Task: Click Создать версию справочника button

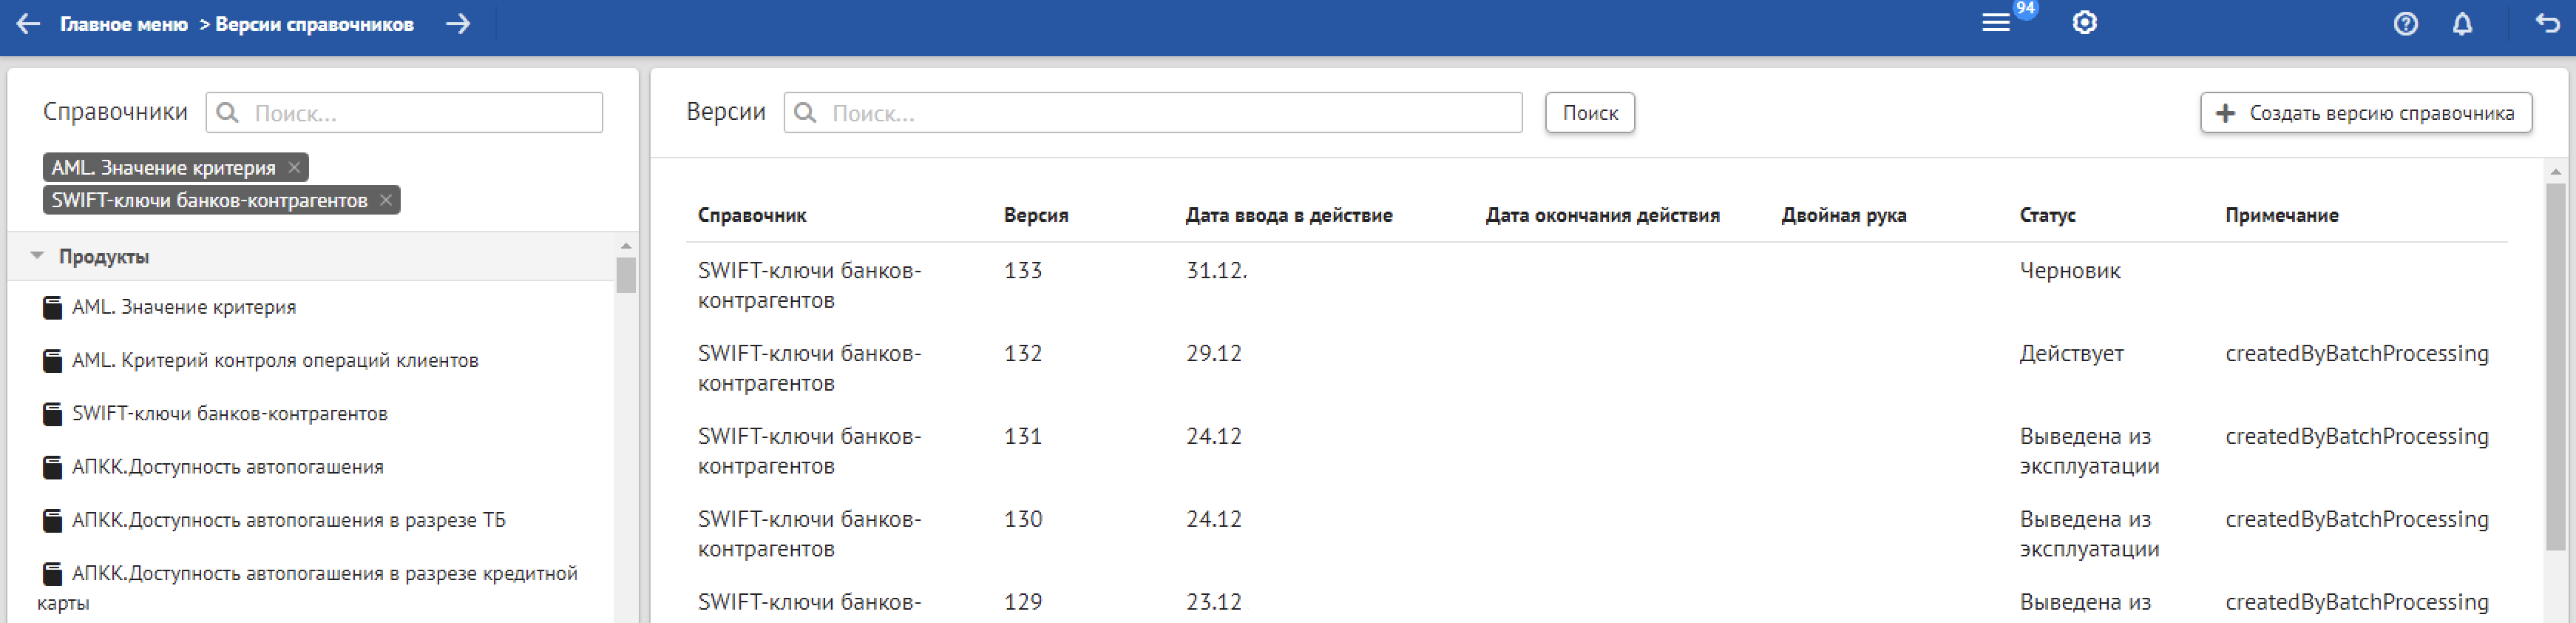Action: click(x=2365, y=113)
